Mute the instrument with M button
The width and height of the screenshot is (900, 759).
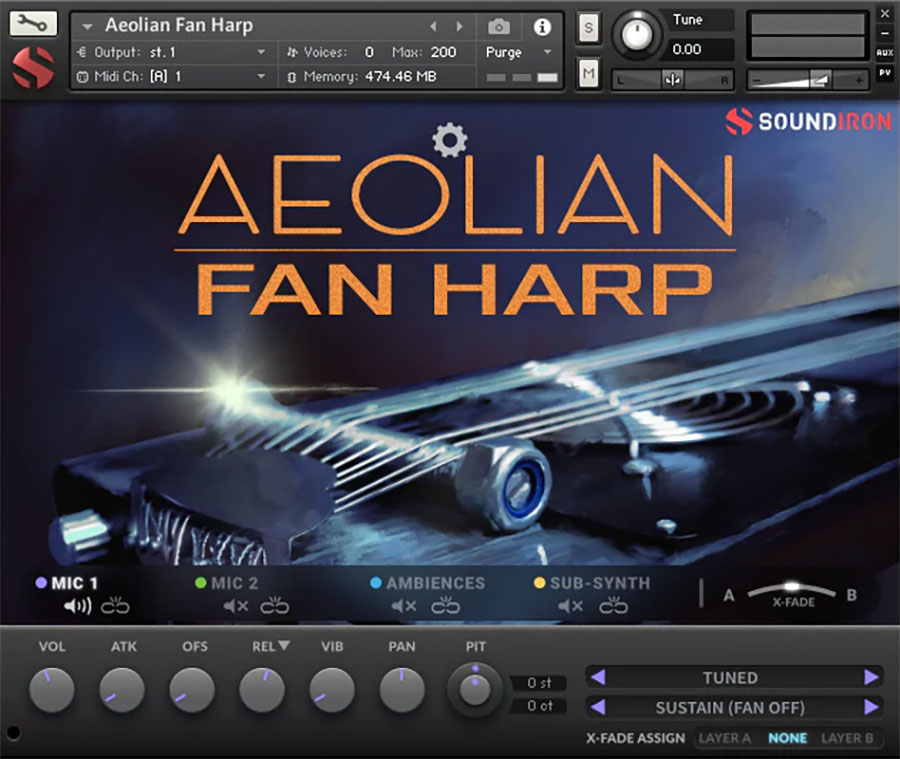[588, 73]
